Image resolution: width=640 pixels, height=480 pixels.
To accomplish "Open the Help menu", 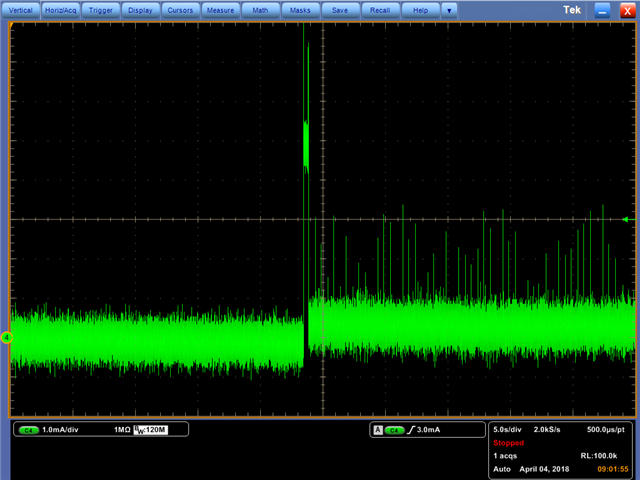I will [x=420, y=10].
